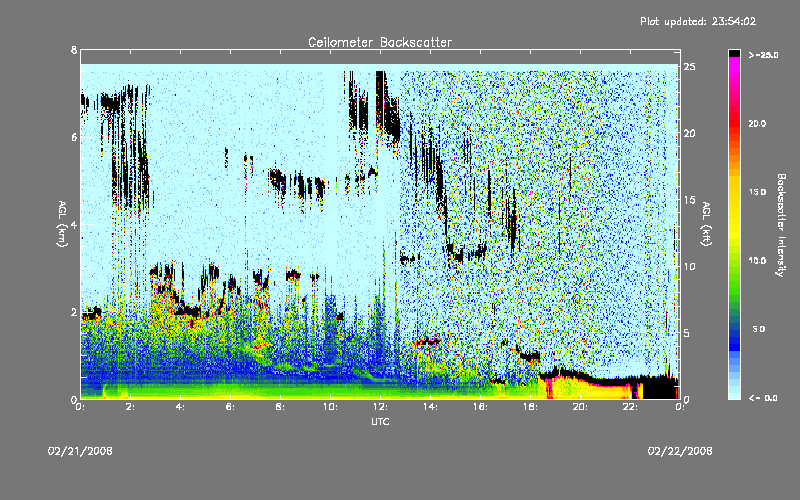Click the 25 kft tick on right axis

coord(689,67)
